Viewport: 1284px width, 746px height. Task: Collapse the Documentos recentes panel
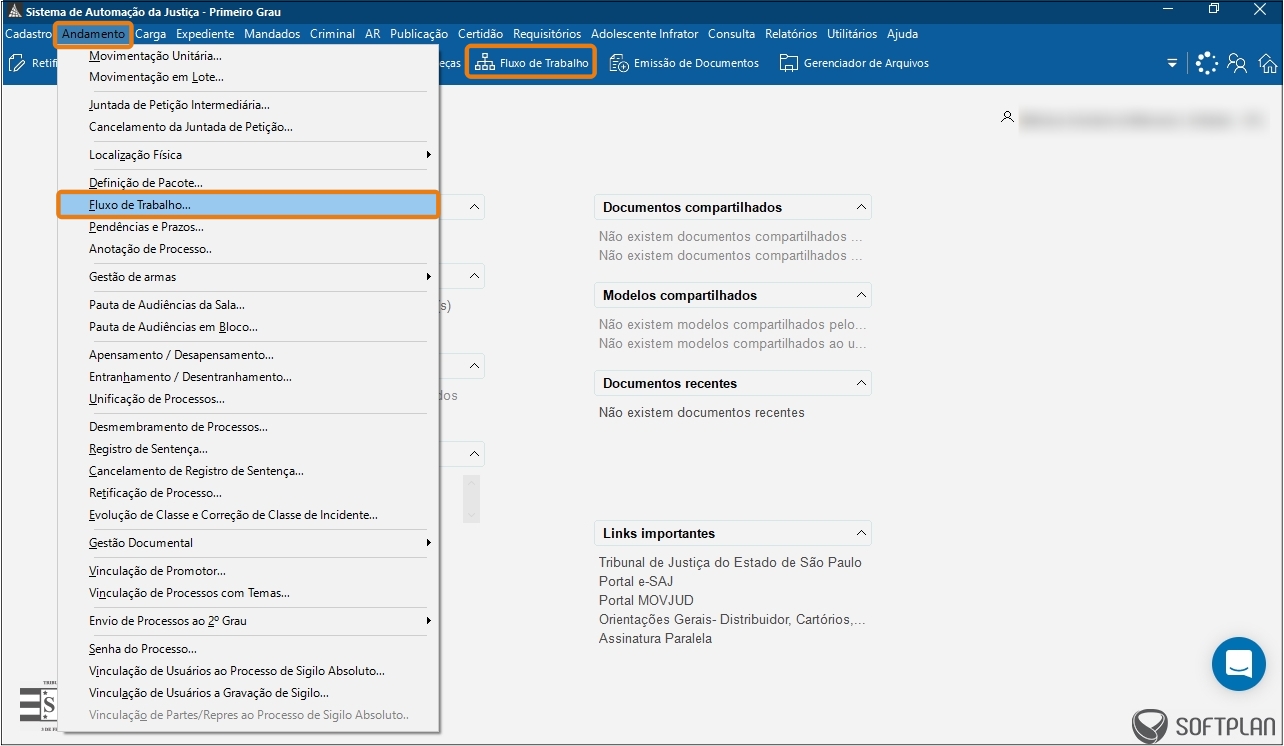coord(860,383)
